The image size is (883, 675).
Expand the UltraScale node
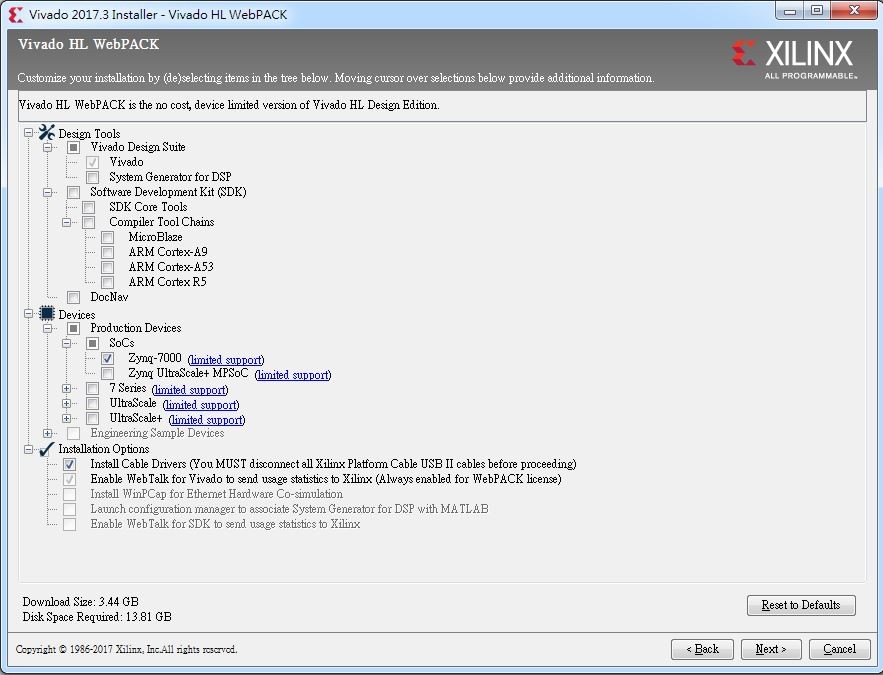pos(66,404)
